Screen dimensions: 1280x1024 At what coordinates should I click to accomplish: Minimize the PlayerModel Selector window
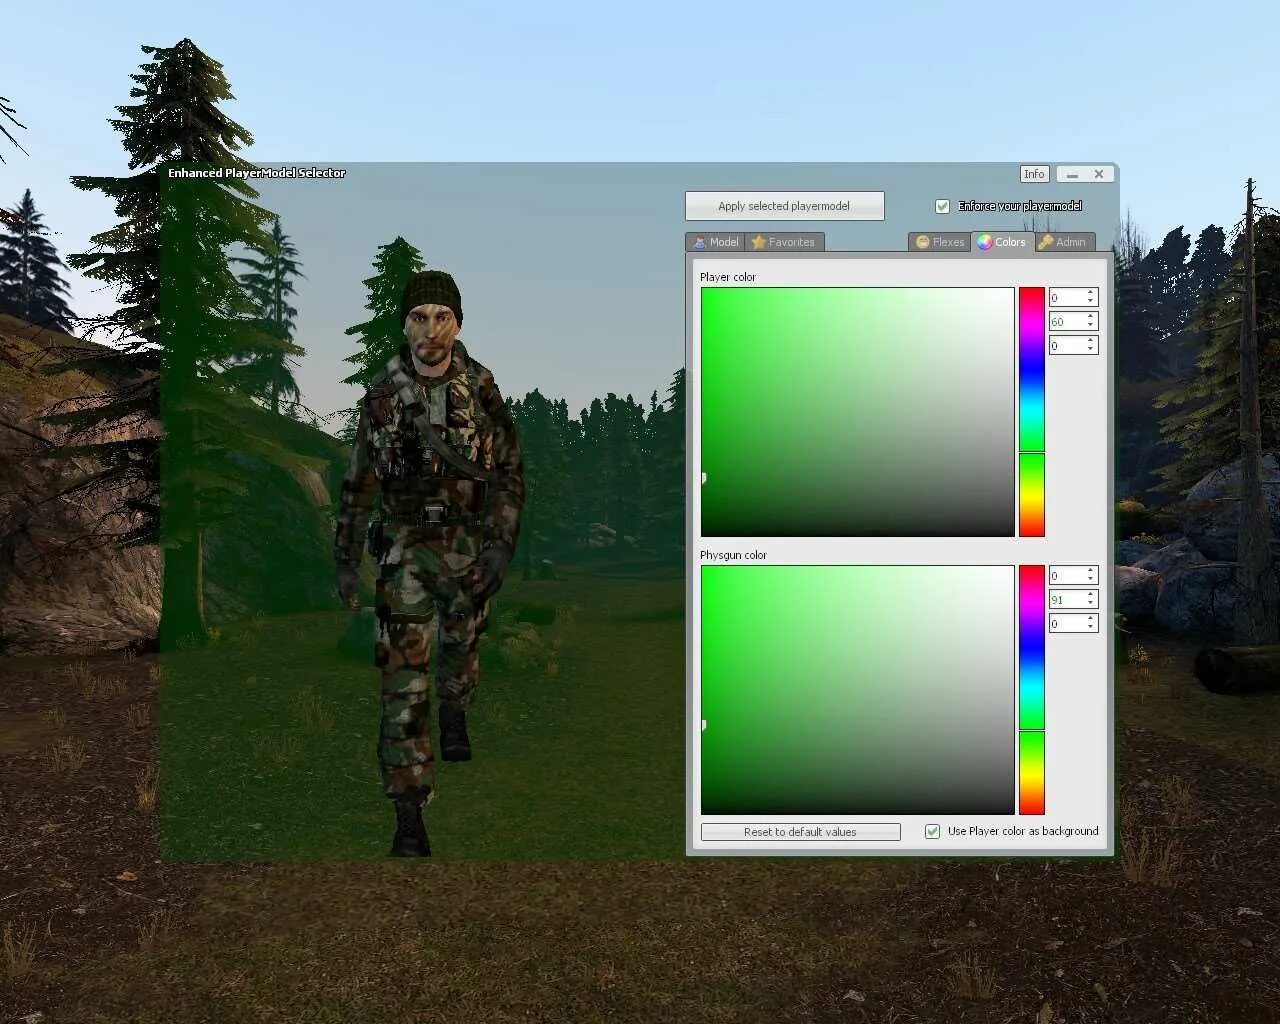tap(1072, 174)
